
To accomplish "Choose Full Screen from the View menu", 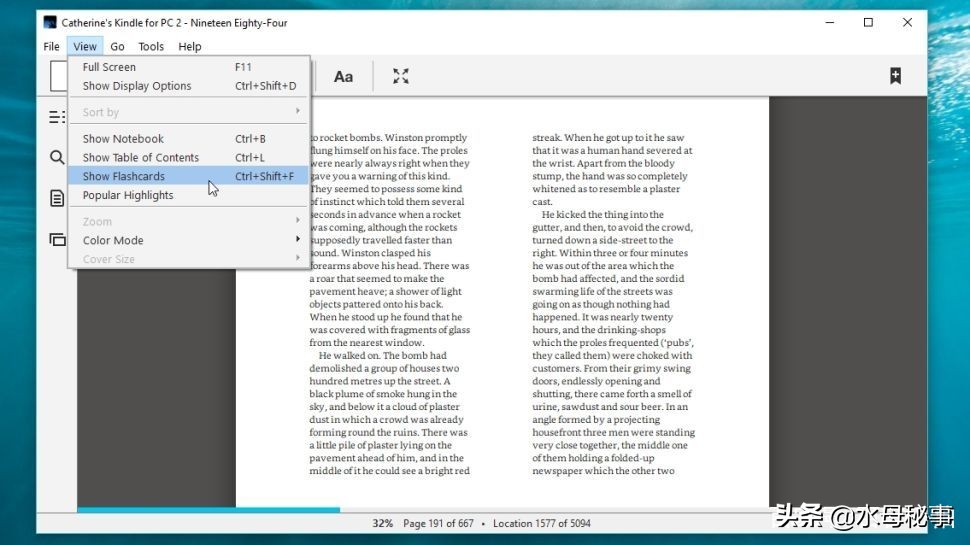I will pos(109,67).
